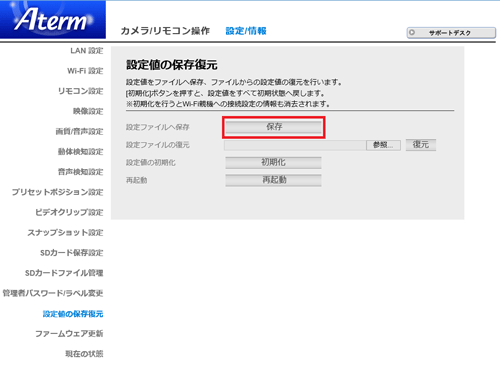Click the 設定ファイルへ保存 label
500x365 pixels.
tap(157, 127)
